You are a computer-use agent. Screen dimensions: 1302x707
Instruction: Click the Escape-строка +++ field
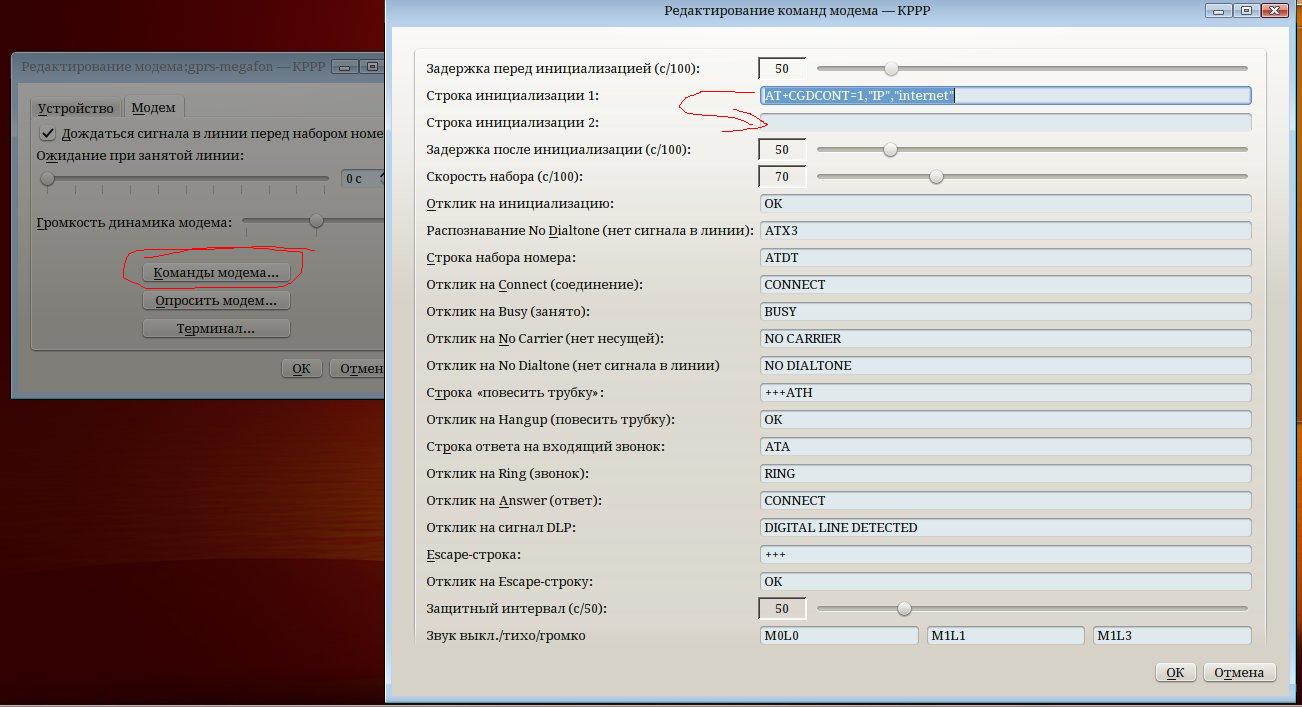(x=1005, y=555)
